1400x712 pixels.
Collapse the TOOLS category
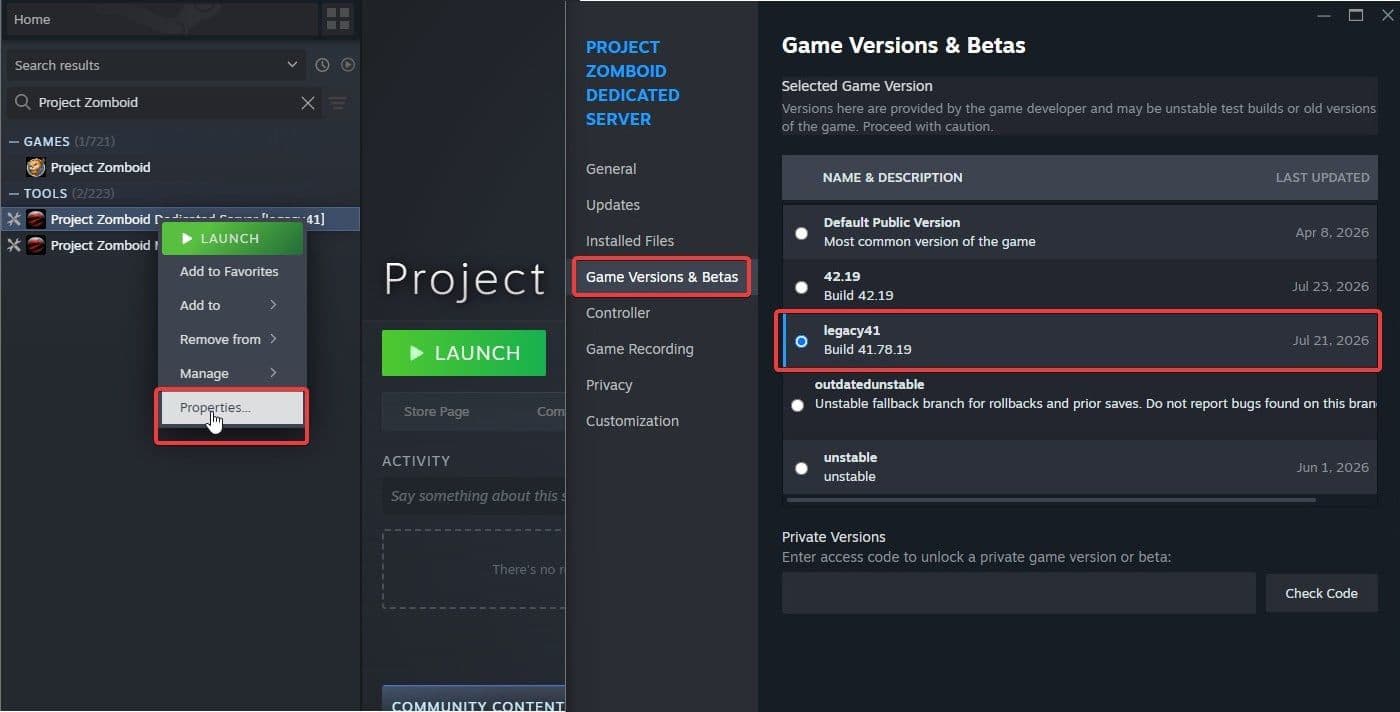(14, 193)
